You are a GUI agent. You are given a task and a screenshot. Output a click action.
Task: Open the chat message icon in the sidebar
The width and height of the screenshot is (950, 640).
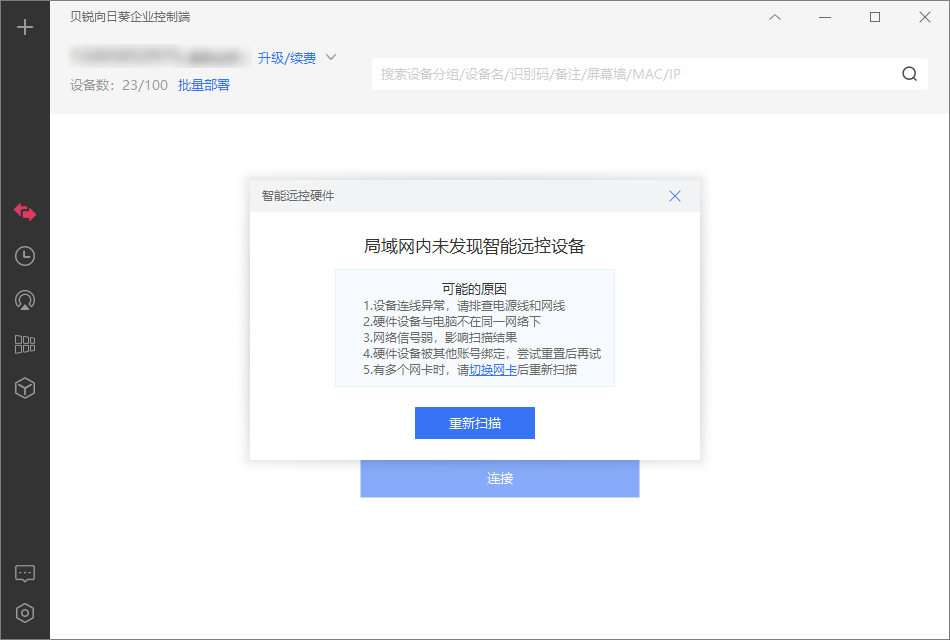click(25, 573)
